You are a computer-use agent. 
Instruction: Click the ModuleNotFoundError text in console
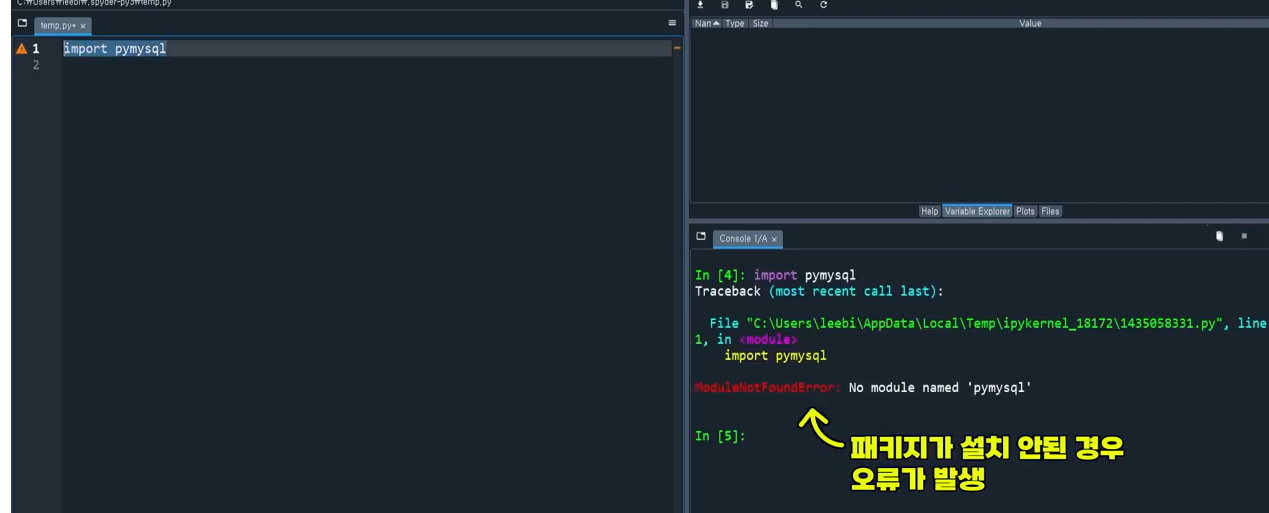[769, 387]
